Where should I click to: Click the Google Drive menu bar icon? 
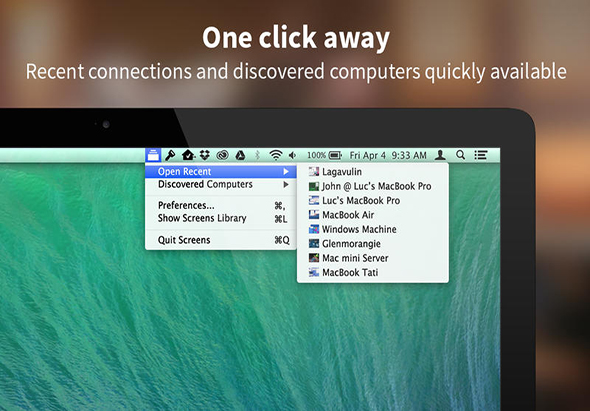point(240,155)
